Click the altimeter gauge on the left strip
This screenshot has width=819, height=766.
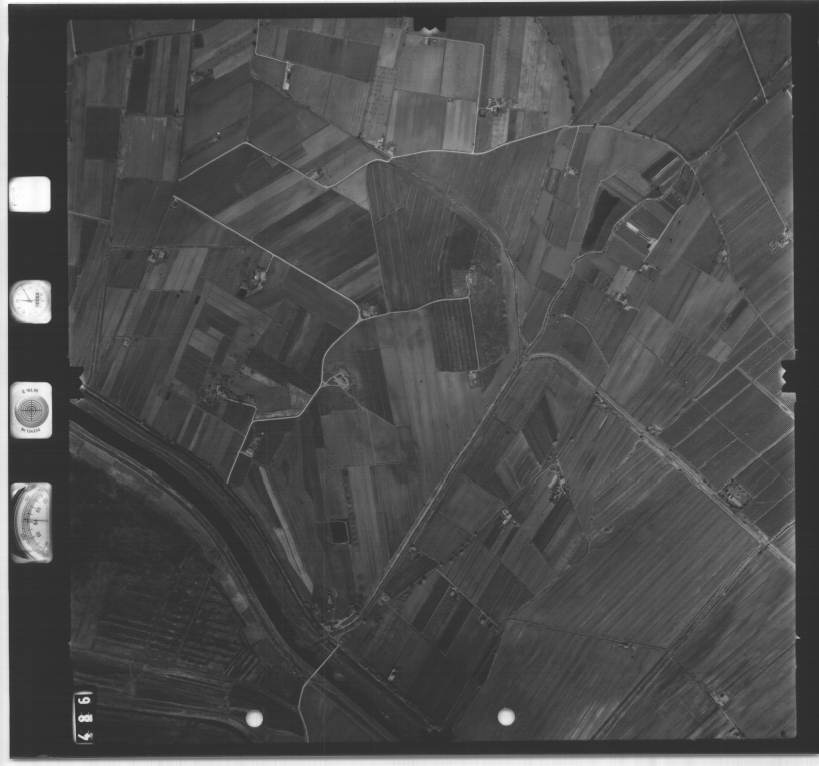31,522
